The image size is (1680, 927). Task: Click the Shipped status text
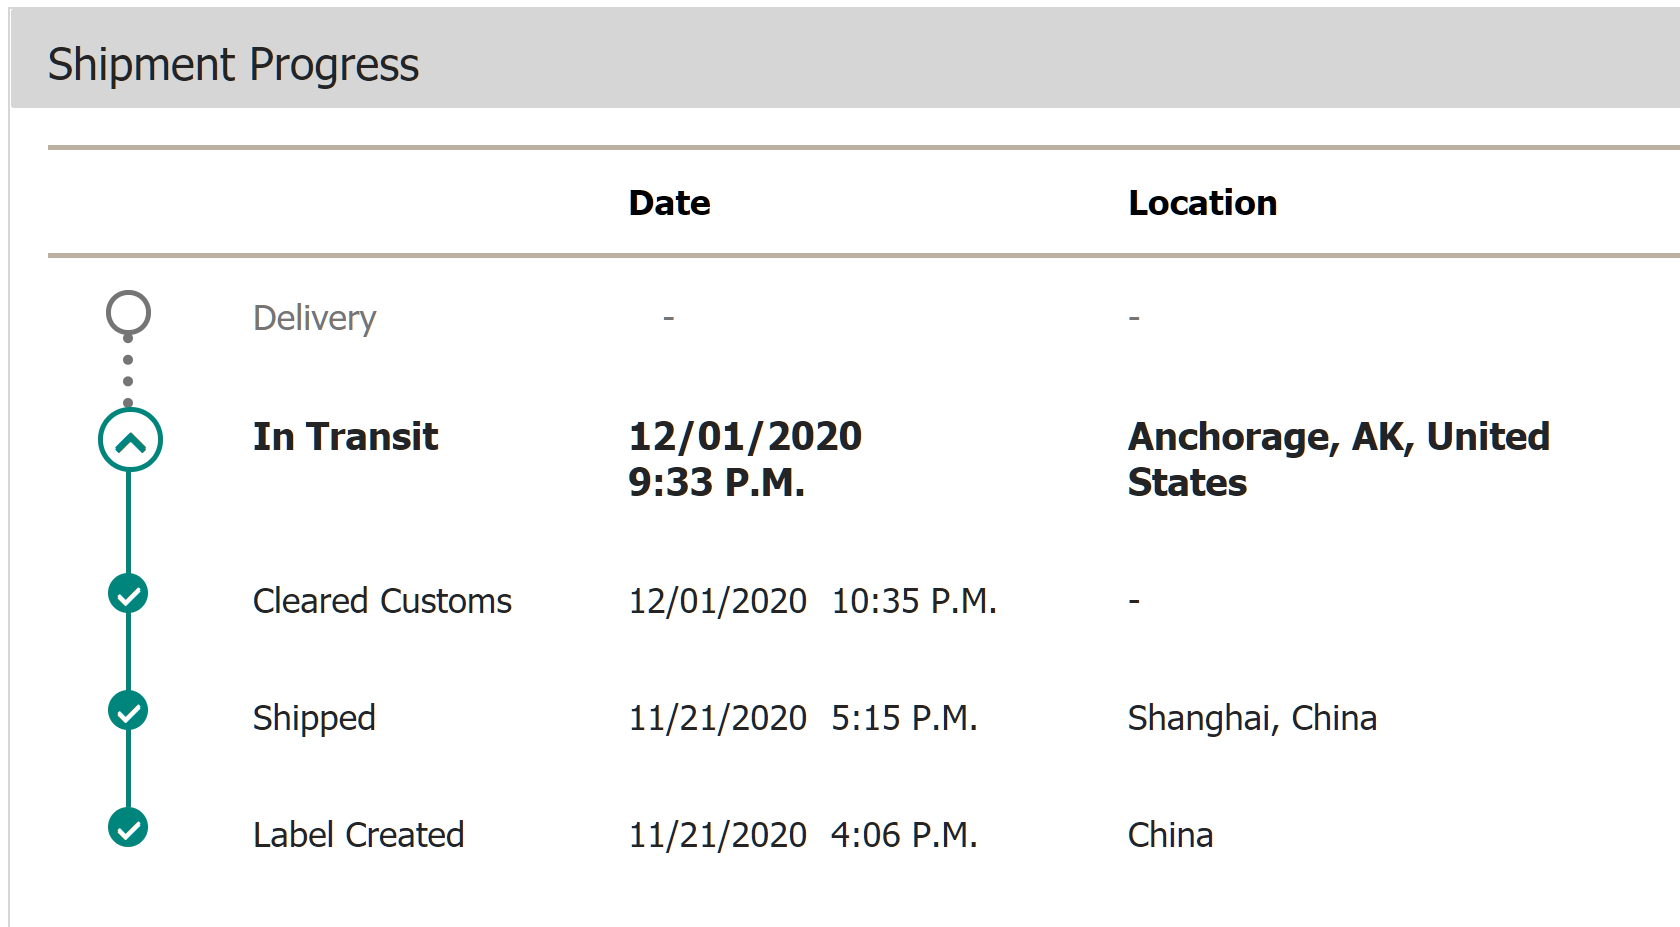point(314,718)
